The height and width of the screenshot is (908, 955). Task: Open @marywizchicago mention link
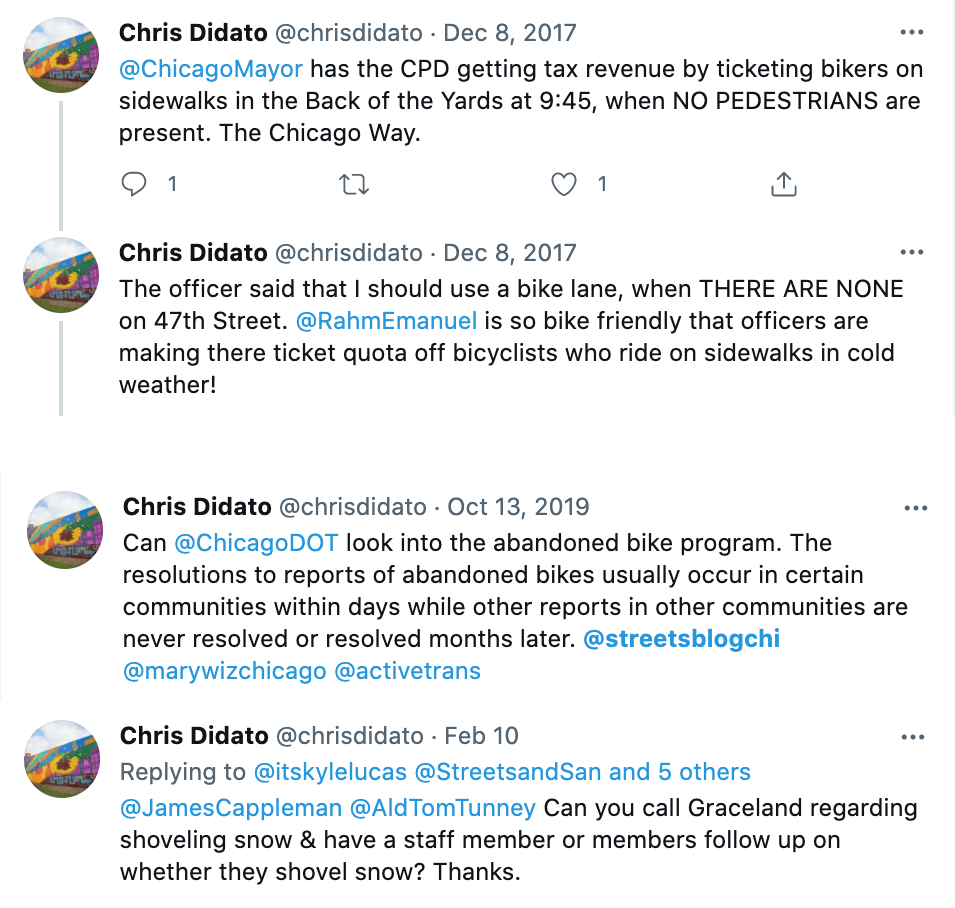[x=224, y=671]
